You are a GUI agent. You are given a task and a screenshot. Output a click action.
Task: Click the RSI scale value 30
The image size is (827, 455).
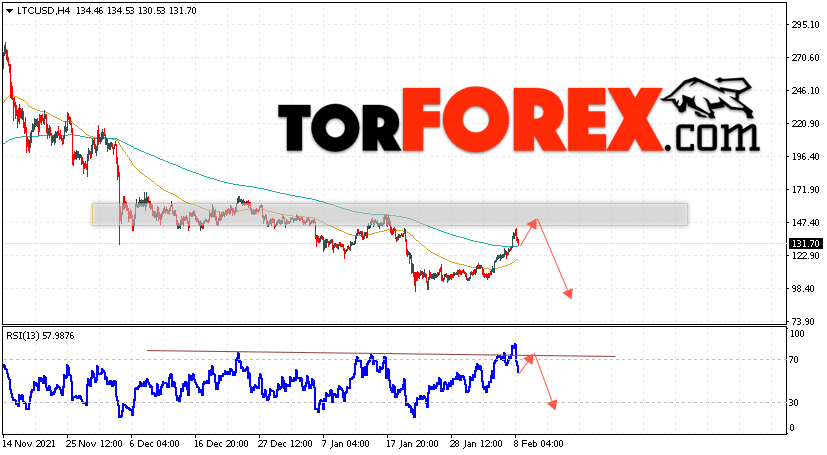click(794, 403)
